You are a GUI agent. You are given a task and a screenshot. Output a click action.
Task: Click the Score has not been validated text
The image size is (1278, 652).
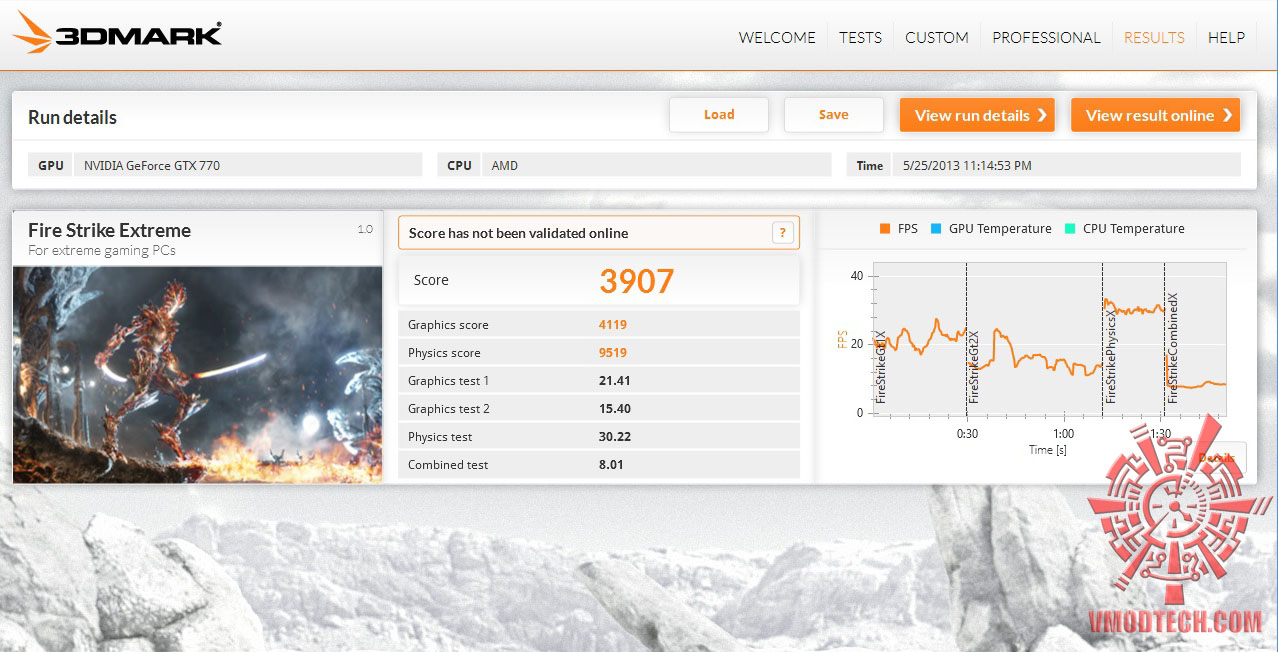coord(518,233)
